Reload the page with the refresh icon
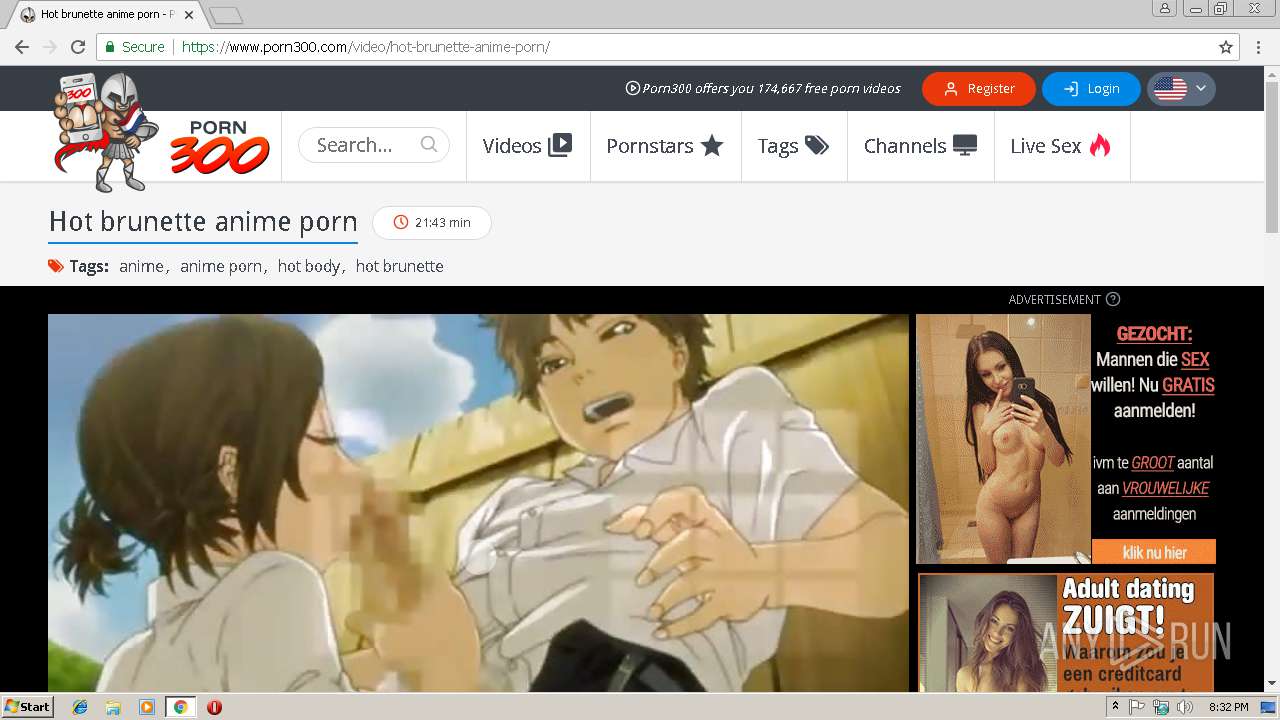 [x=78, y=47]
